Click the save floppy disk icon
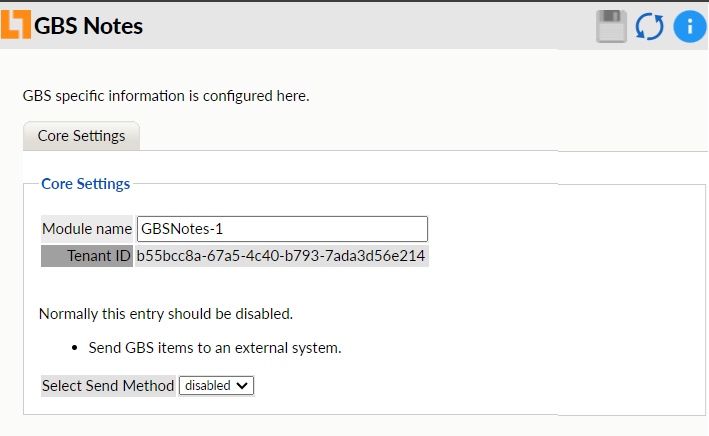709x436 pixels. [x=611, y=26]
